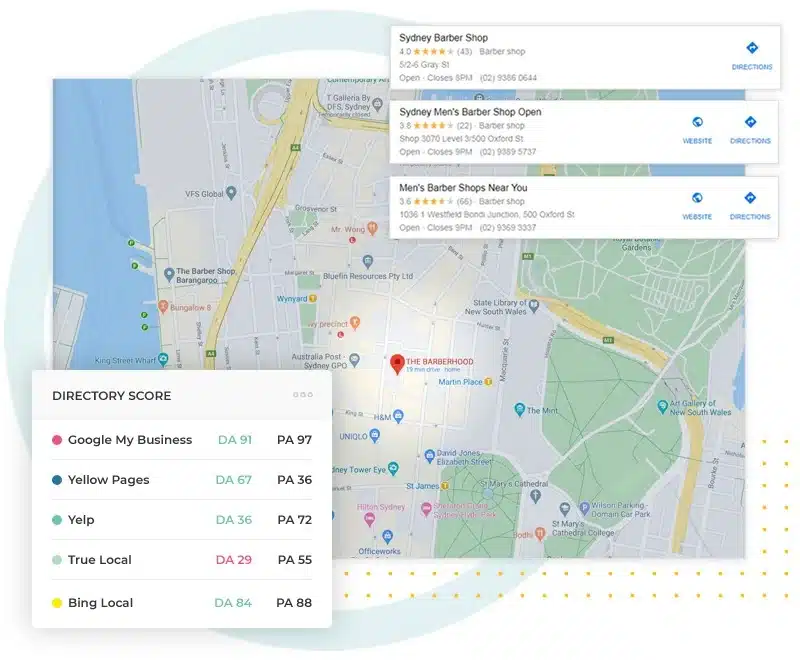
Task: Select the Google My Business row label
Action: (x=130, y=440)
